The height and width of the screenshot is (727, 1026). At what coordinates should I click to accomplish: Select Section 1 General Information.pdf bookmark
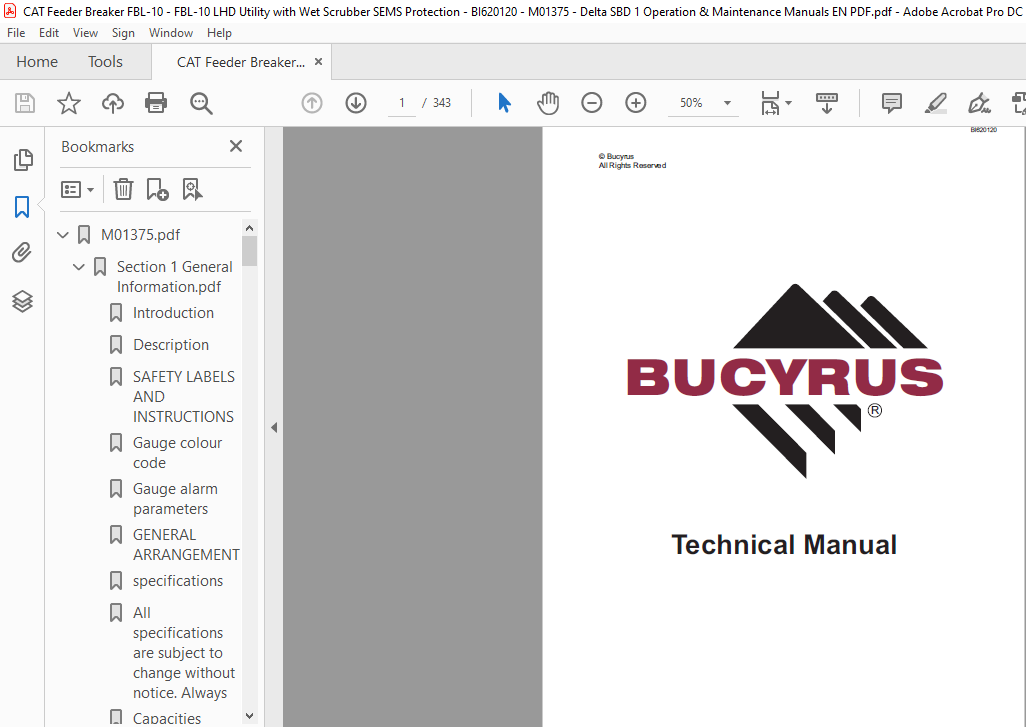[175, 277]
